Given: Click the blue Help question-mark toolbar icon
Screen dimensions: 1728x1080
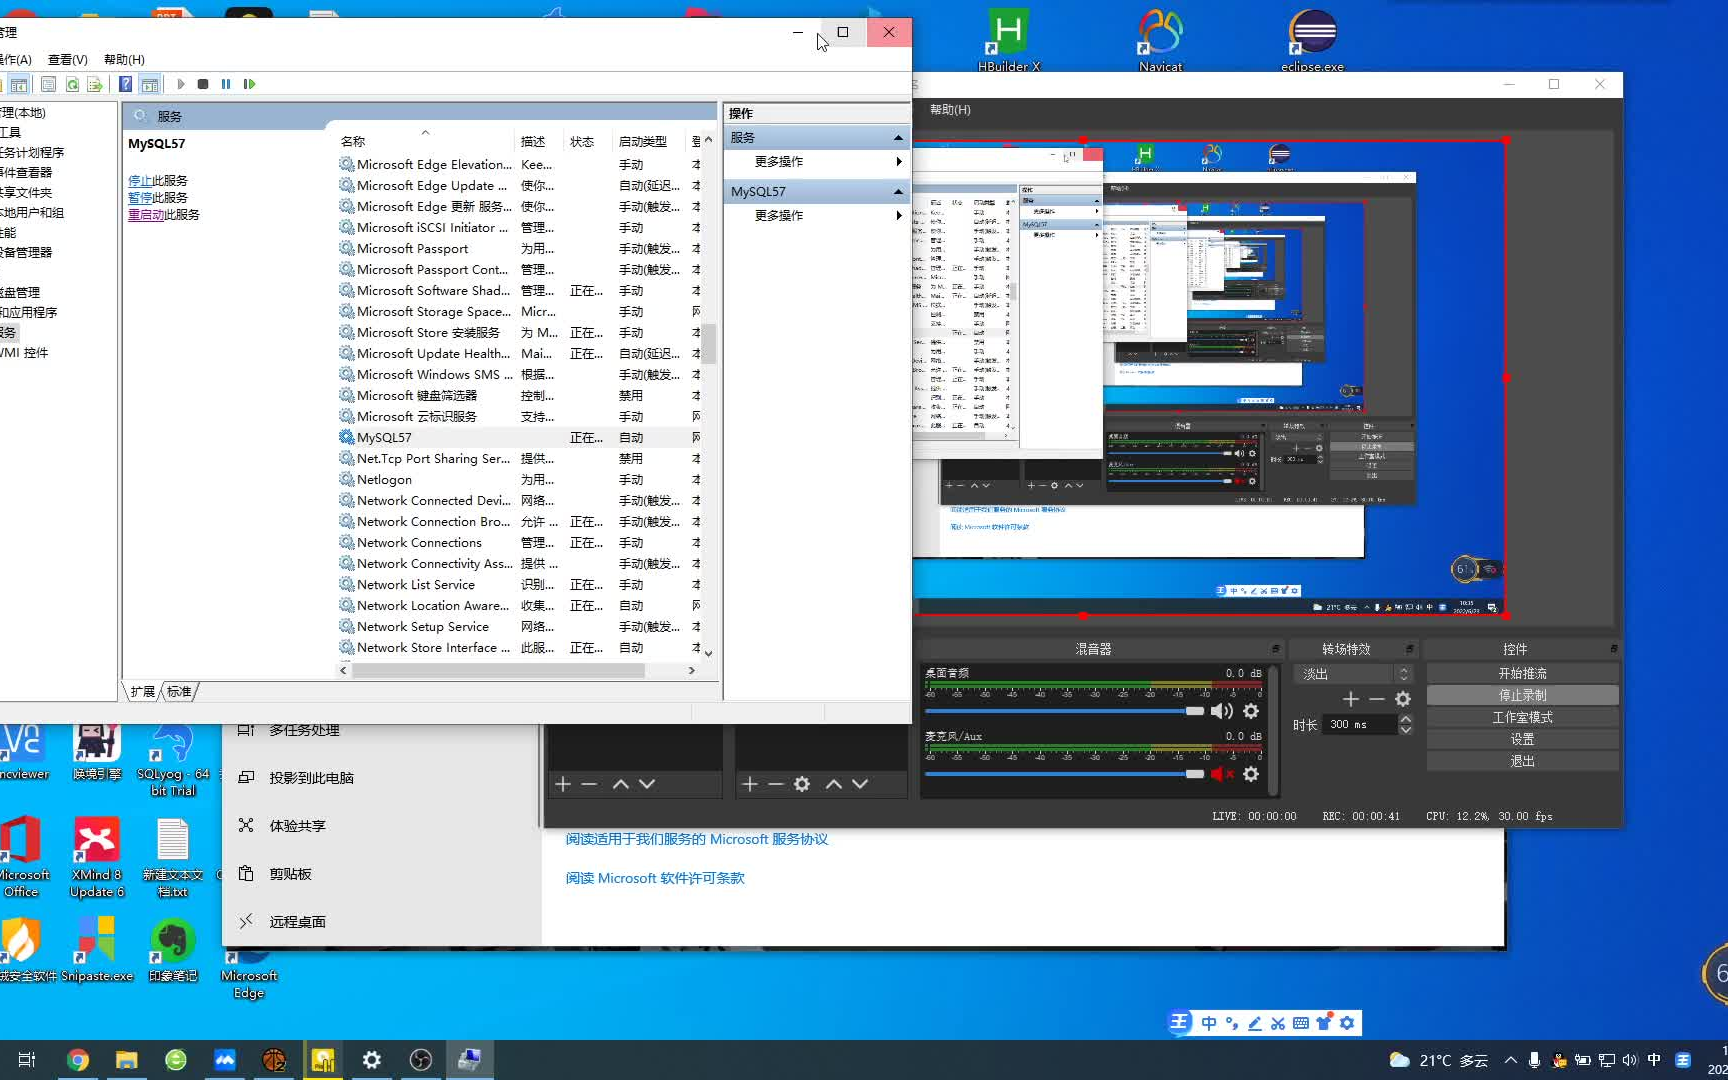Looking at the screenshot, I should [125, 84].
